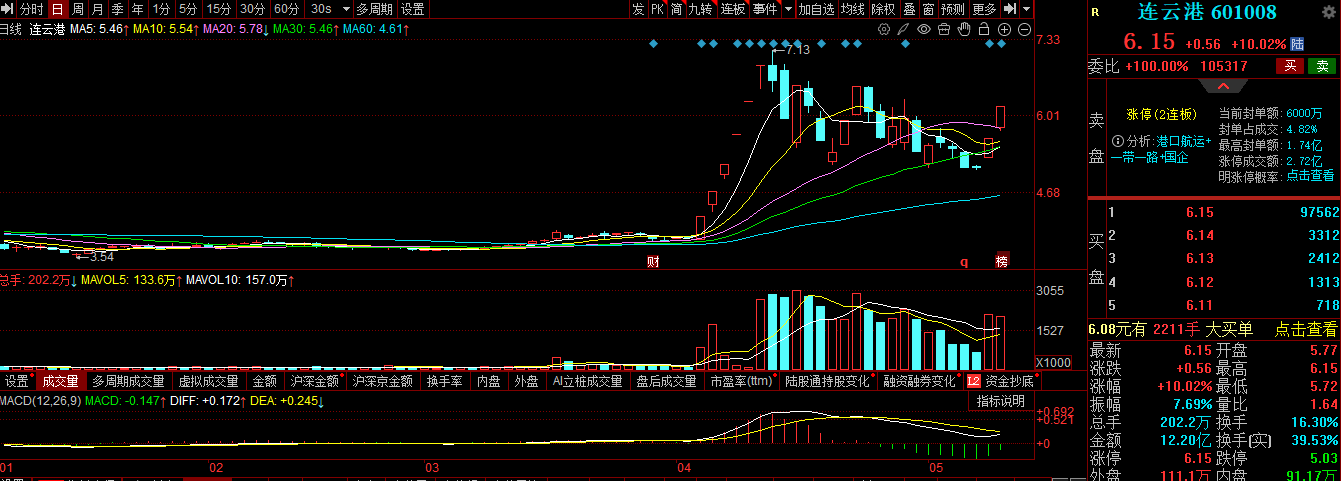Viewport: 1341px width, 481px height.
Task: Open dropdown next to 30s period
Action: [346, 9]
